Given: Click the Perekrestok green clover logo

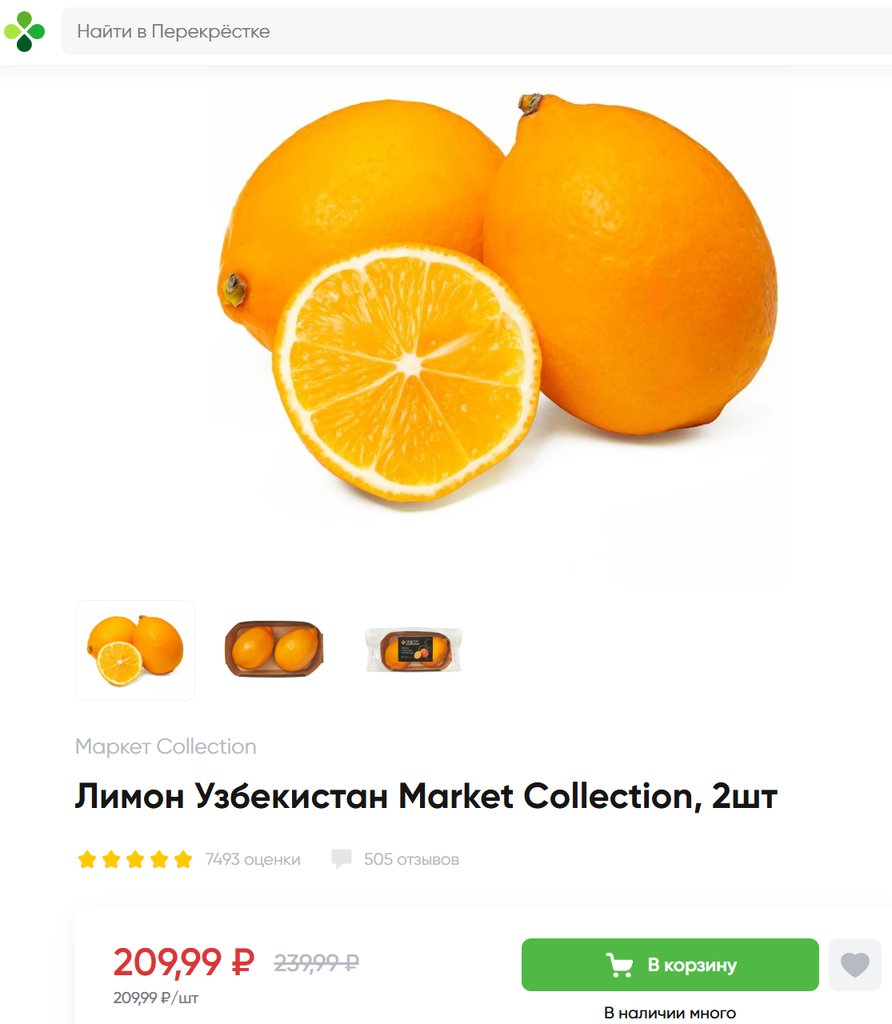Looking at the screenshot, I should pyautogui.click(x=24, y=31).
